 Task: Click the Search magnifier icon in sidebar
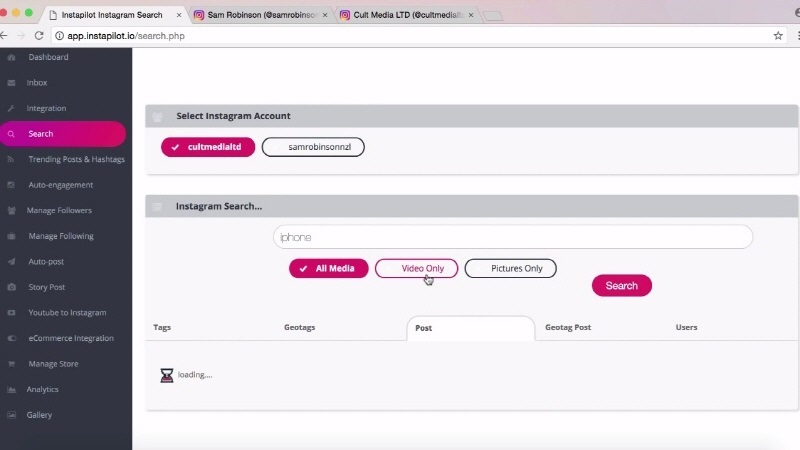coord(11,134)
